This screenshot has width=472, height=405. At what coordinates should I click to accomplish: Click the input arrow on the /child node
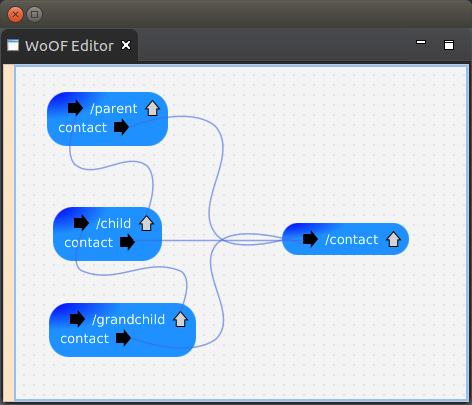81,223
